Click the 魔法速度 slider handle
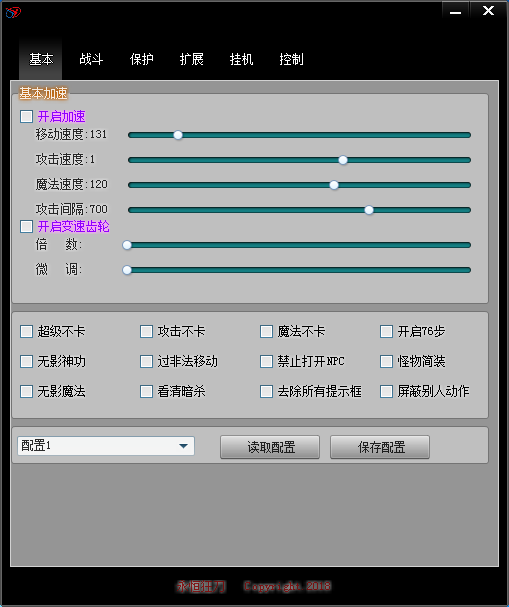This screenshot has height=607, width=509. pyautogui.click(x=334, y=185)
